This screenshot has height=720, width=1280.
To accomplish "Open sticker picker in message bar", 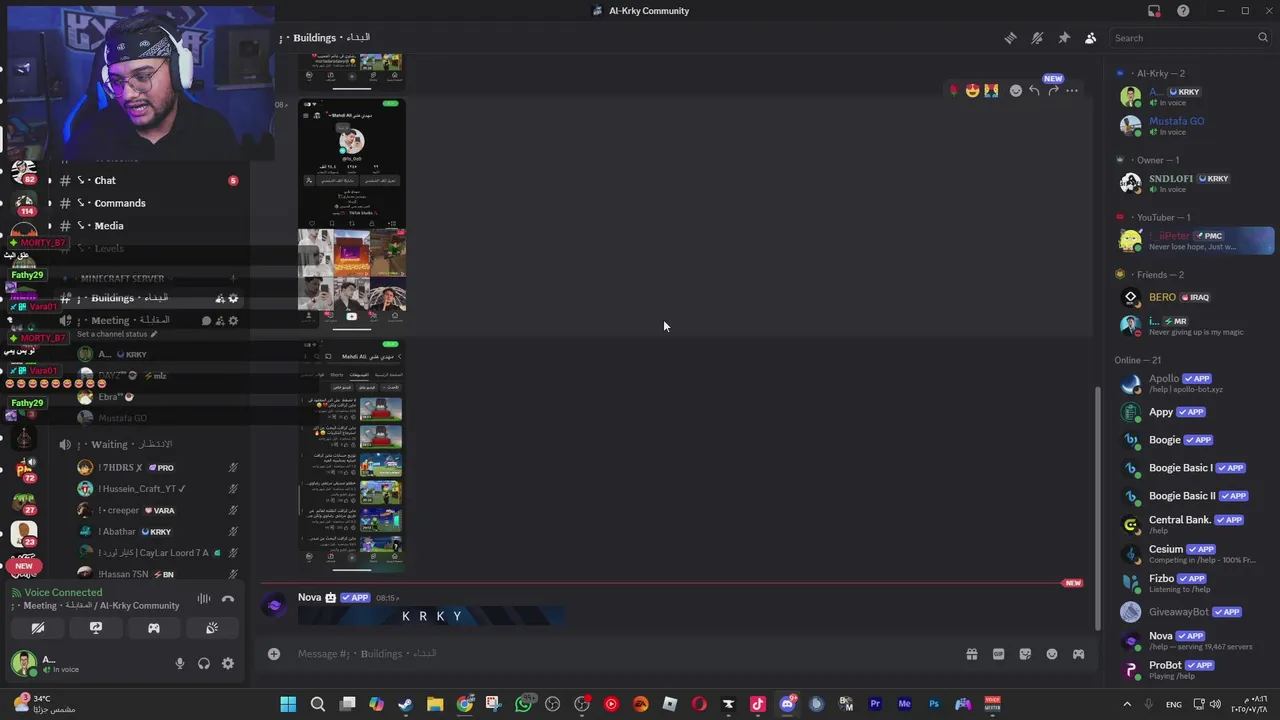I will tap(1025, 654).
